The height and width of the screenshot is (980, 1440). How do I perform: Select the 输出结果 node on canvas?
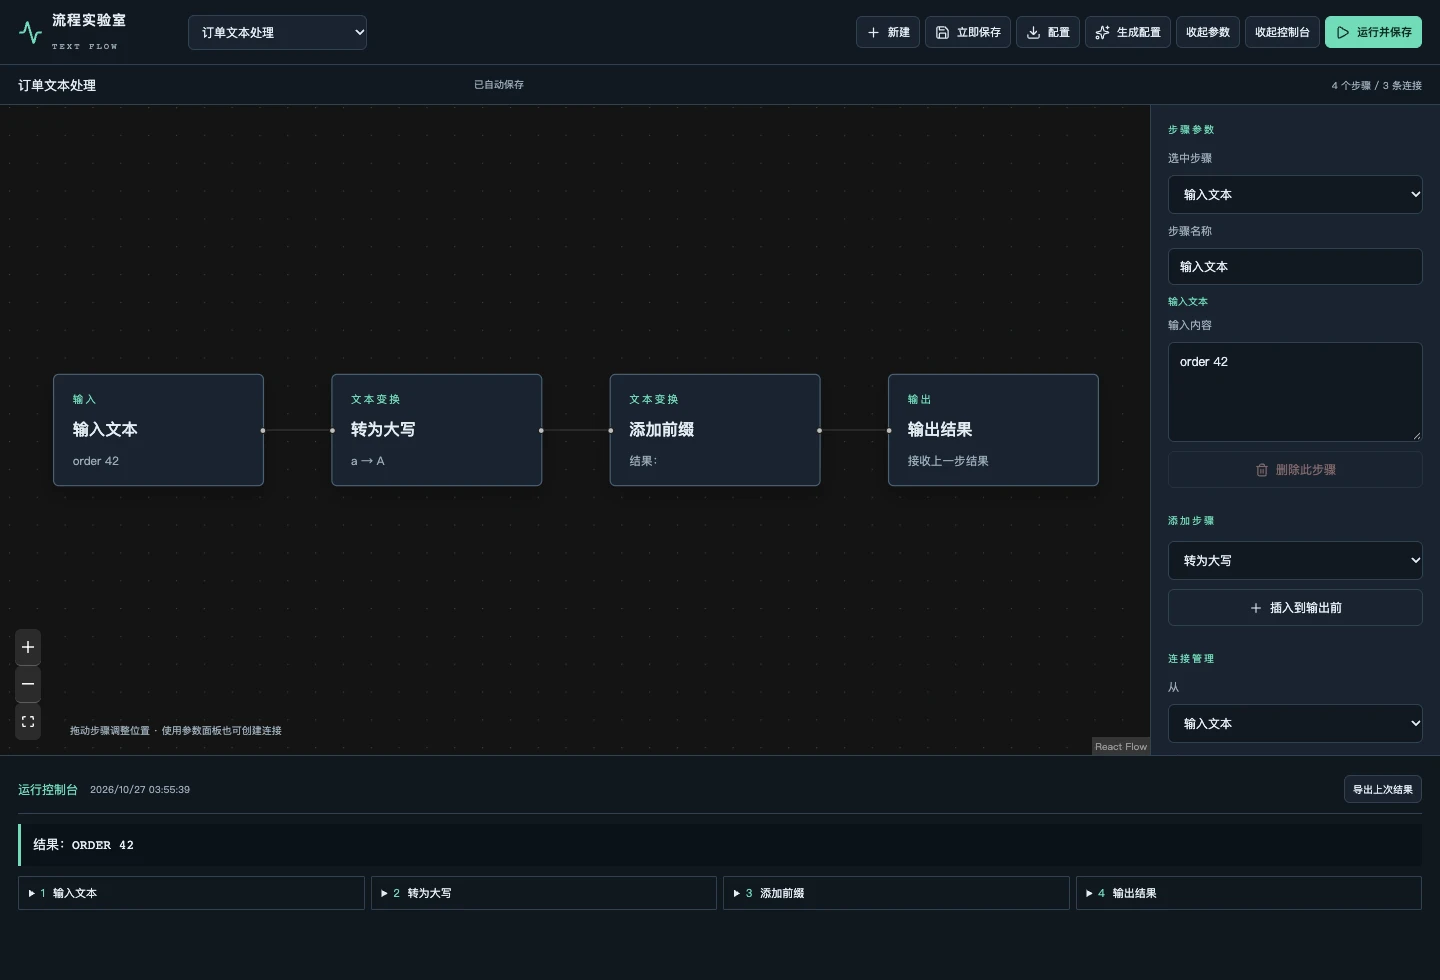pos(993,430)
